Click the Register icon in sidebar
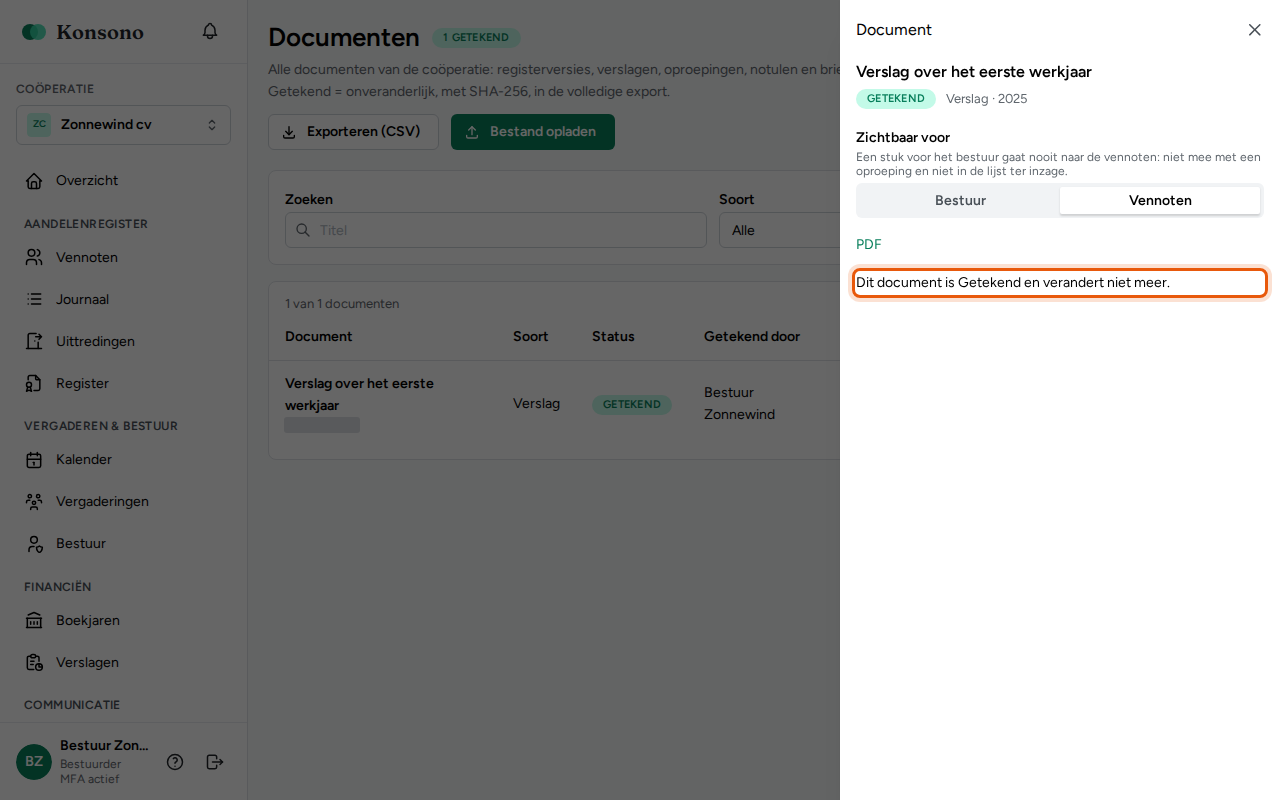The image size is (1280, 800). click(34, 383)
